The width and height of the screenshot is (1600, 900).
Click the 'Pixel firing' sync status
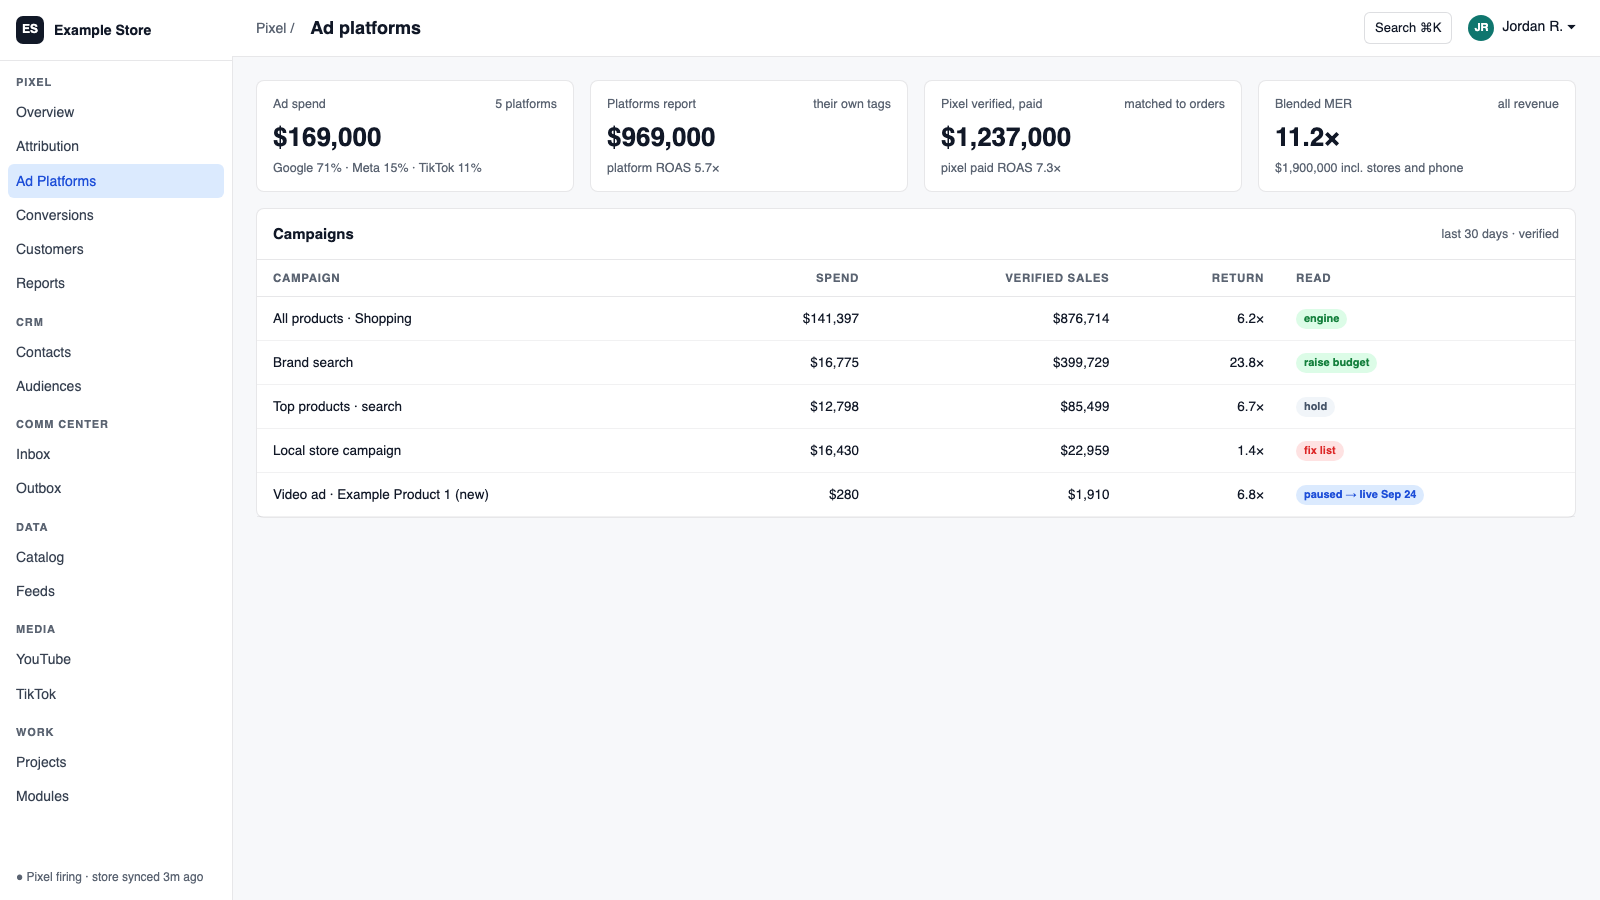coord(110,877)
